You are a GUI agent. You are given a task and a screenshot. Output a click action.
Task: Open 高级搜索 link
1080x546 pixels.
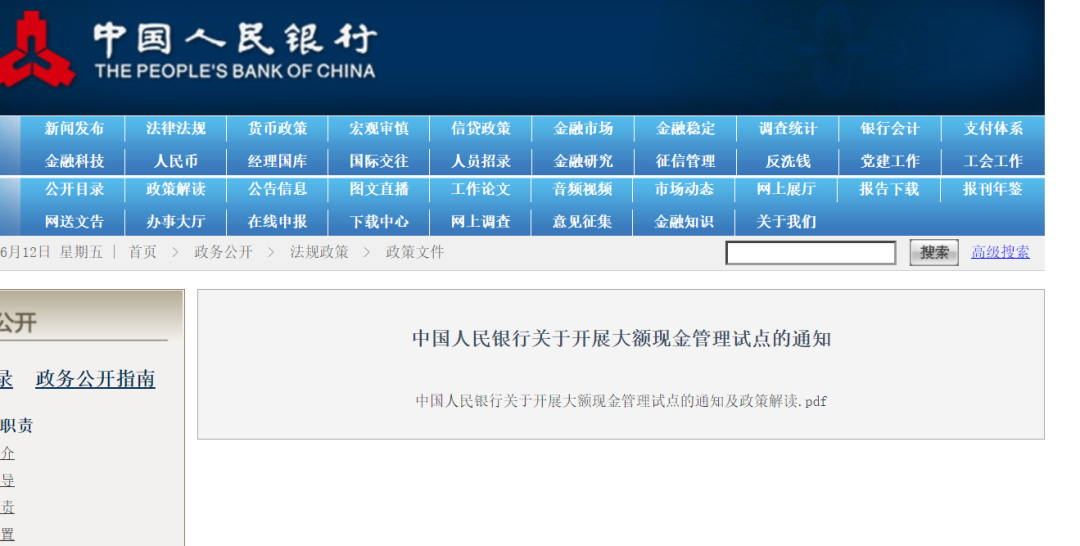(1000, 253)
